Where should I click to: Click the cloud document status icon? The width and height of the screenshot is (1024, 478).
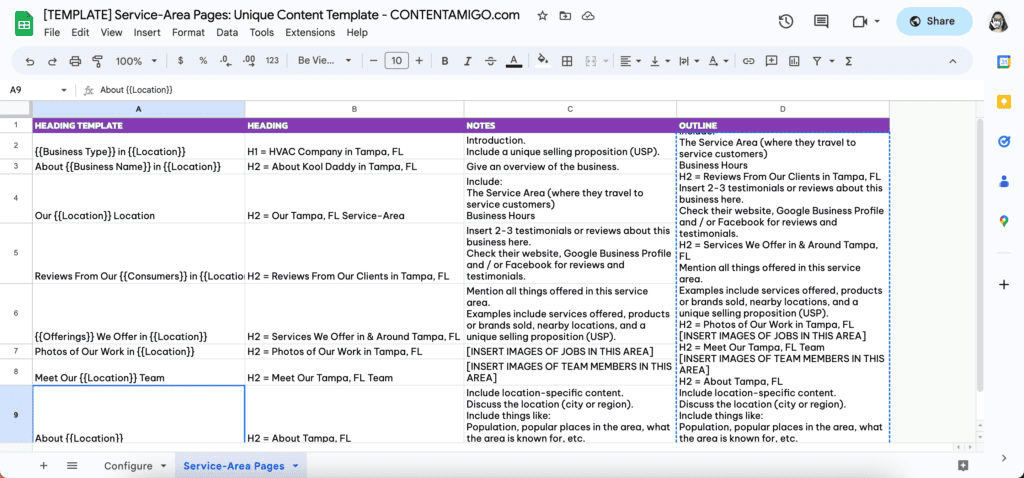pos(588,16)
